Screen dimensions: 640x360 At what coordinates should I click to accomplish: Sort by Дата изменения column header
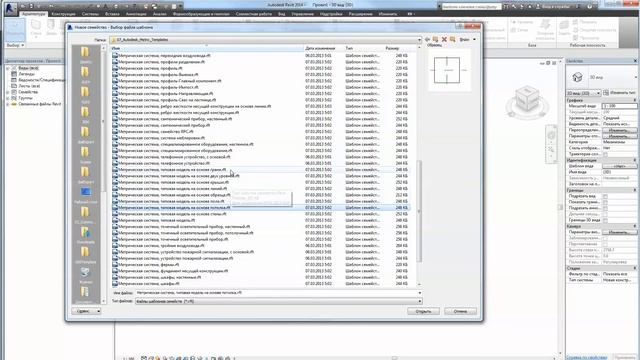[x=324, y=48]
